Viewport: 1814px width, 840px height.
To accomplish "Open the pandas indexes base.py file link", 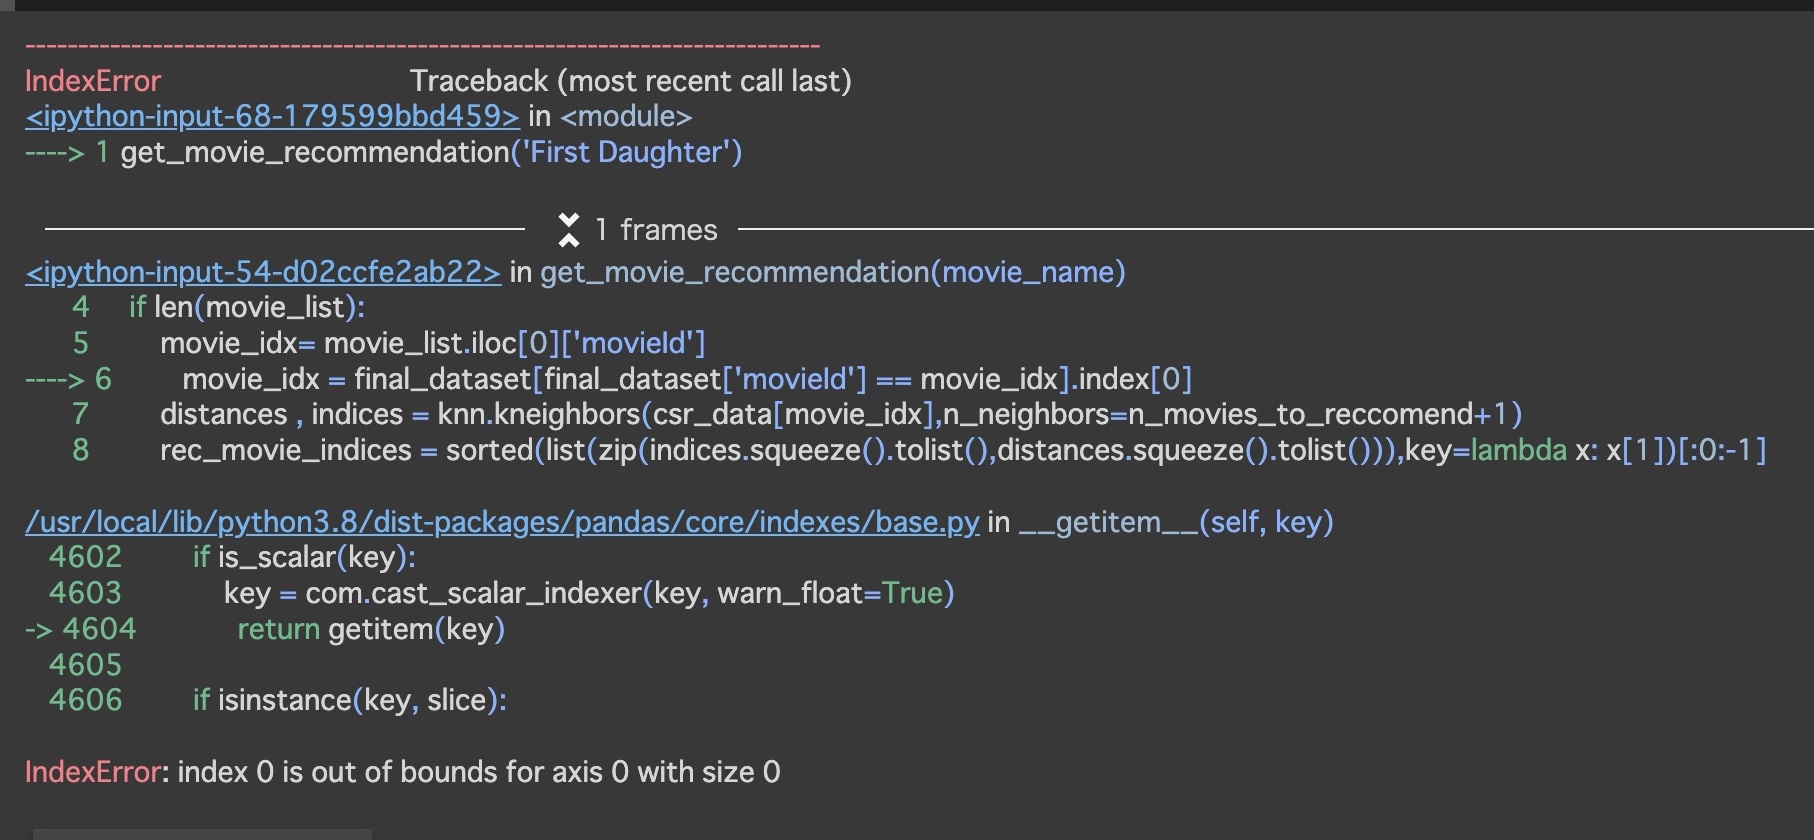I will 502,522.
